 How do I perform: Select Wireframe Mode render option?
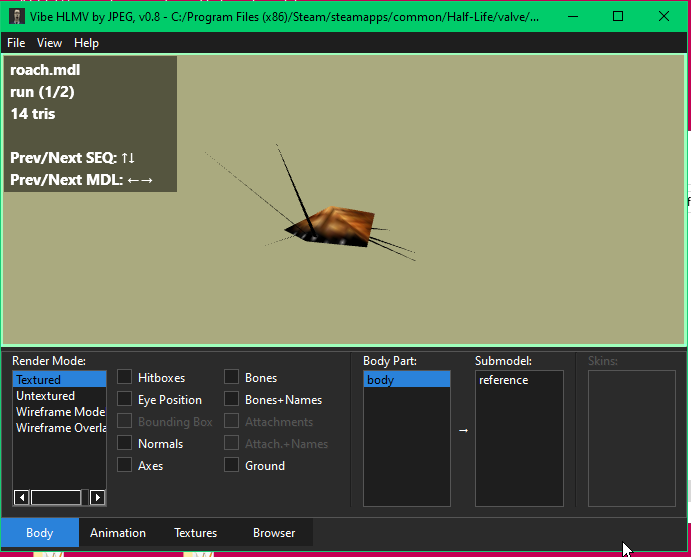click(x=59, y=412)
